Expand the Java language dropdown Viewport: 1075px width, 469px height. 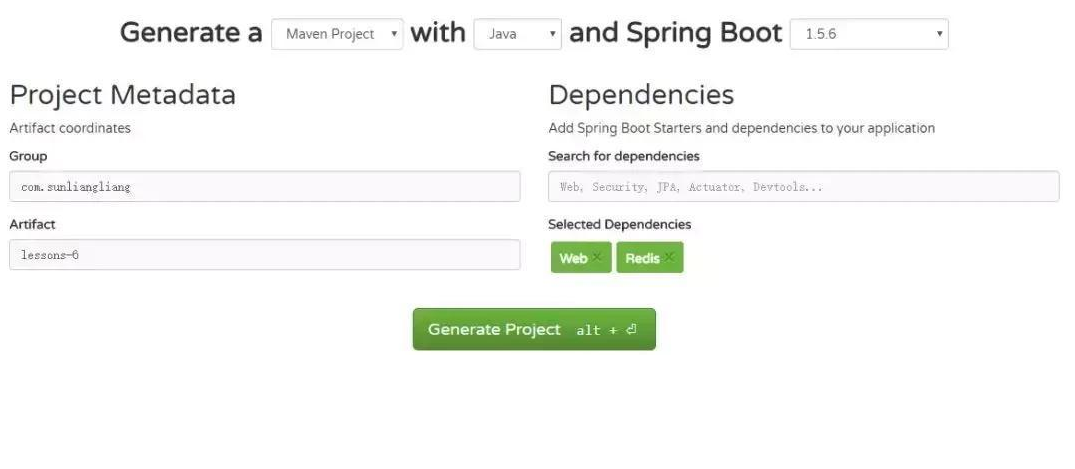coord(517,34)
